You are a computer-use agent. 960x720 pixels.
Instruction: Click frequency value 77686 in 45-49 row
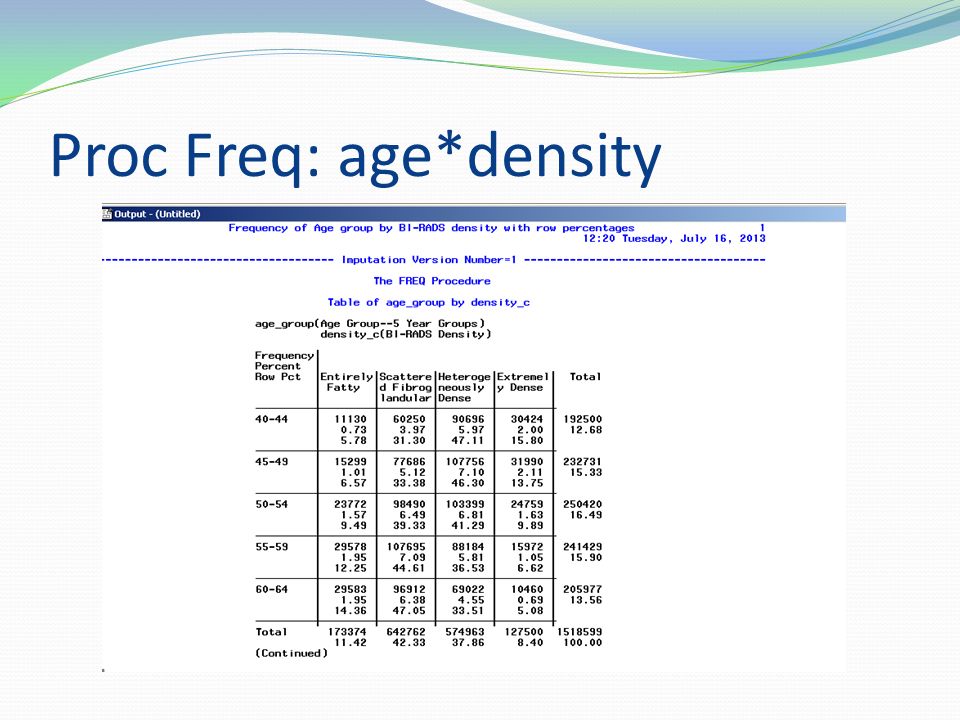pos(409,462)
